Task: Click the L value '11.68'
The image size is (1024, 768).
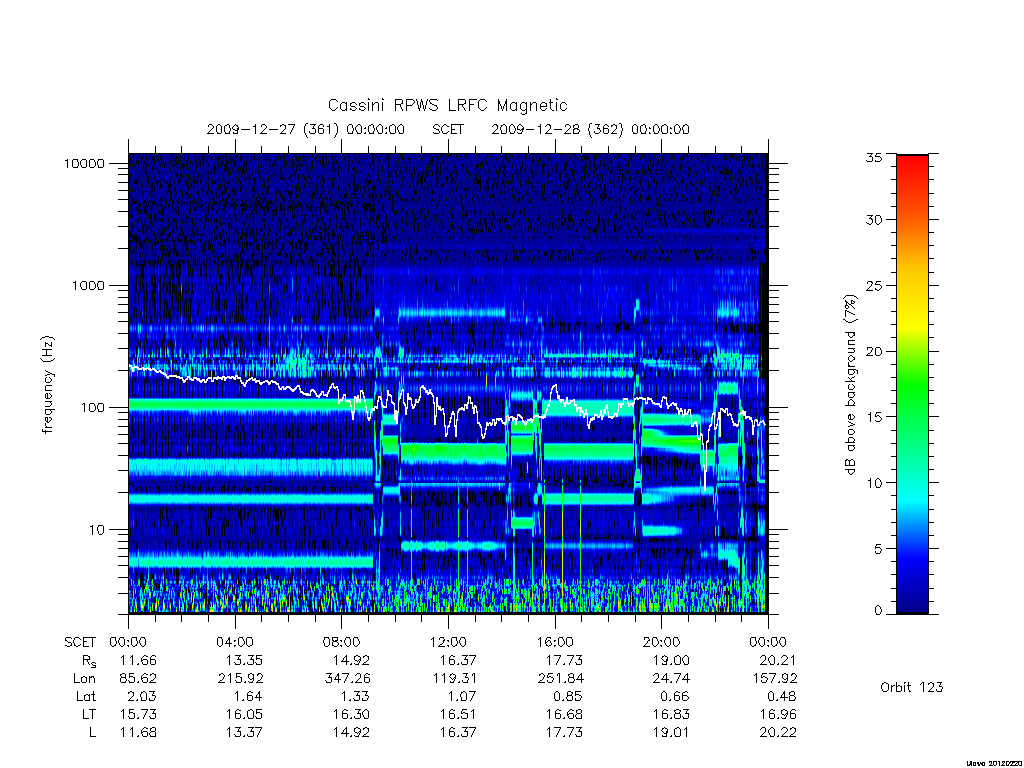Action: click(x=138, y=732)
